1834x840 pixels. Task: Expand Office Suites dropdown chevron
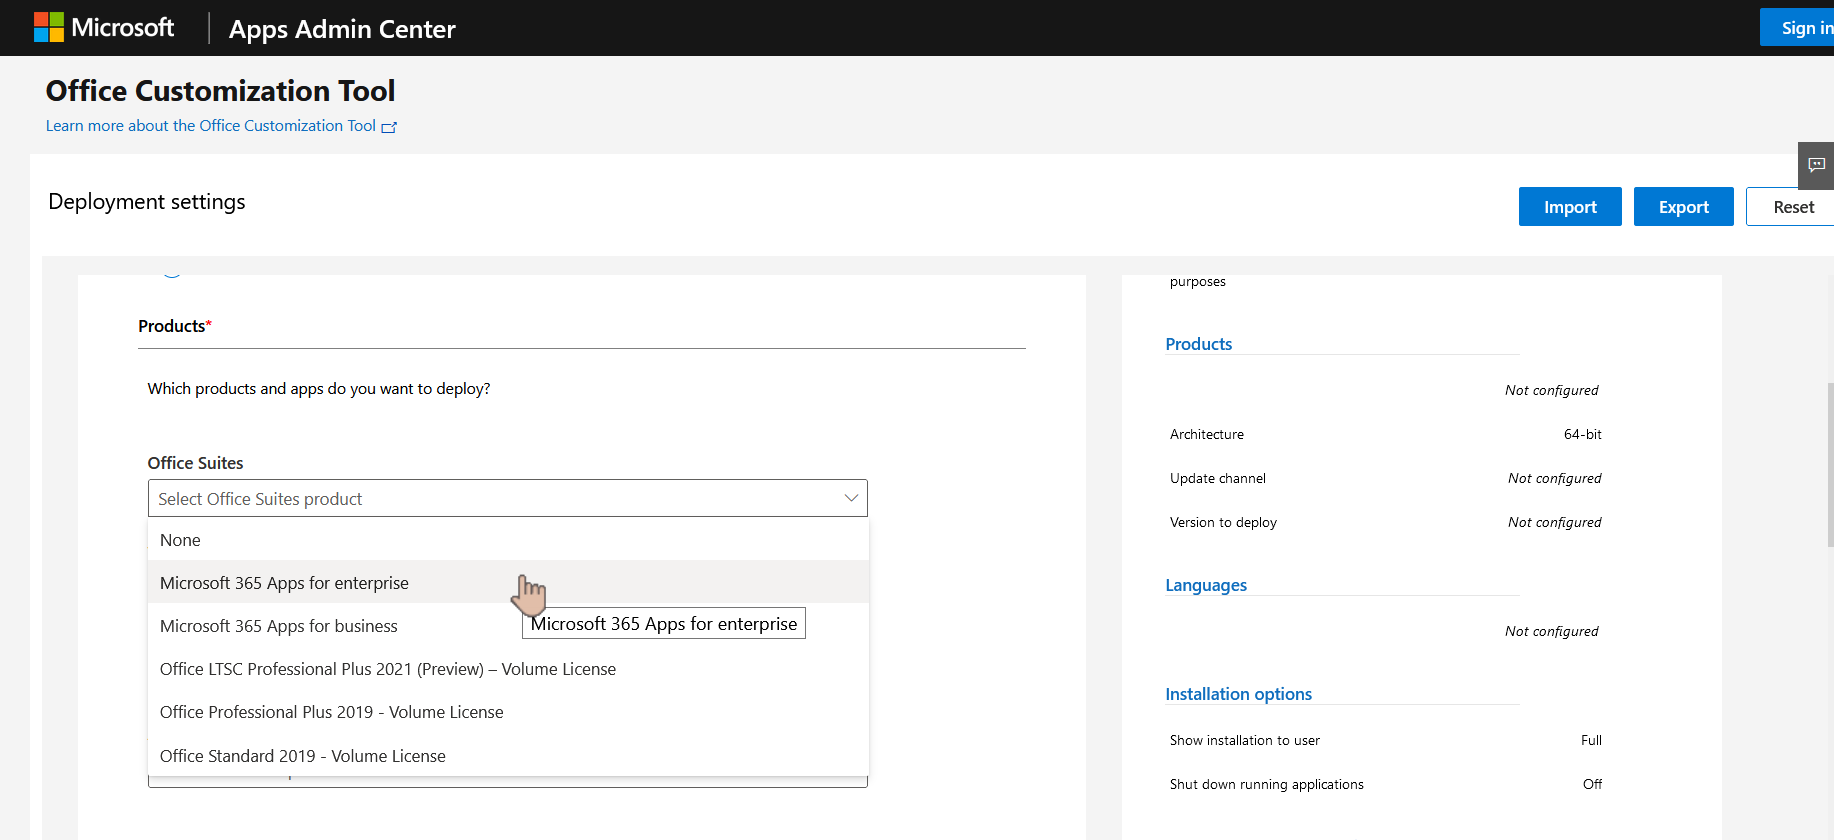(x=851, y=498)
